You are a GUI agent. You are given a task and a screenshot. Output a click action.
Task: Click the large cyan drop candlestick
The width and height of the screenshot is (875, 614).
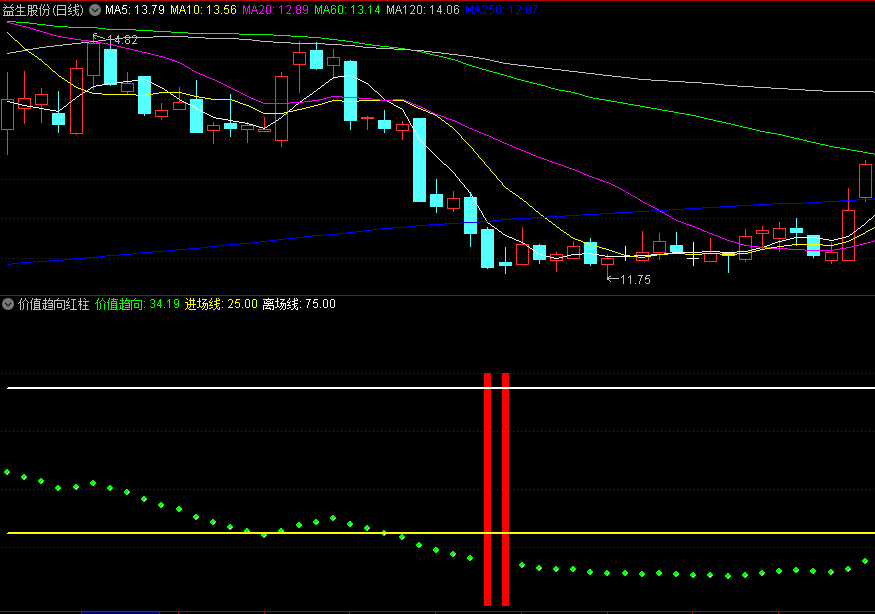click(419, 160)
